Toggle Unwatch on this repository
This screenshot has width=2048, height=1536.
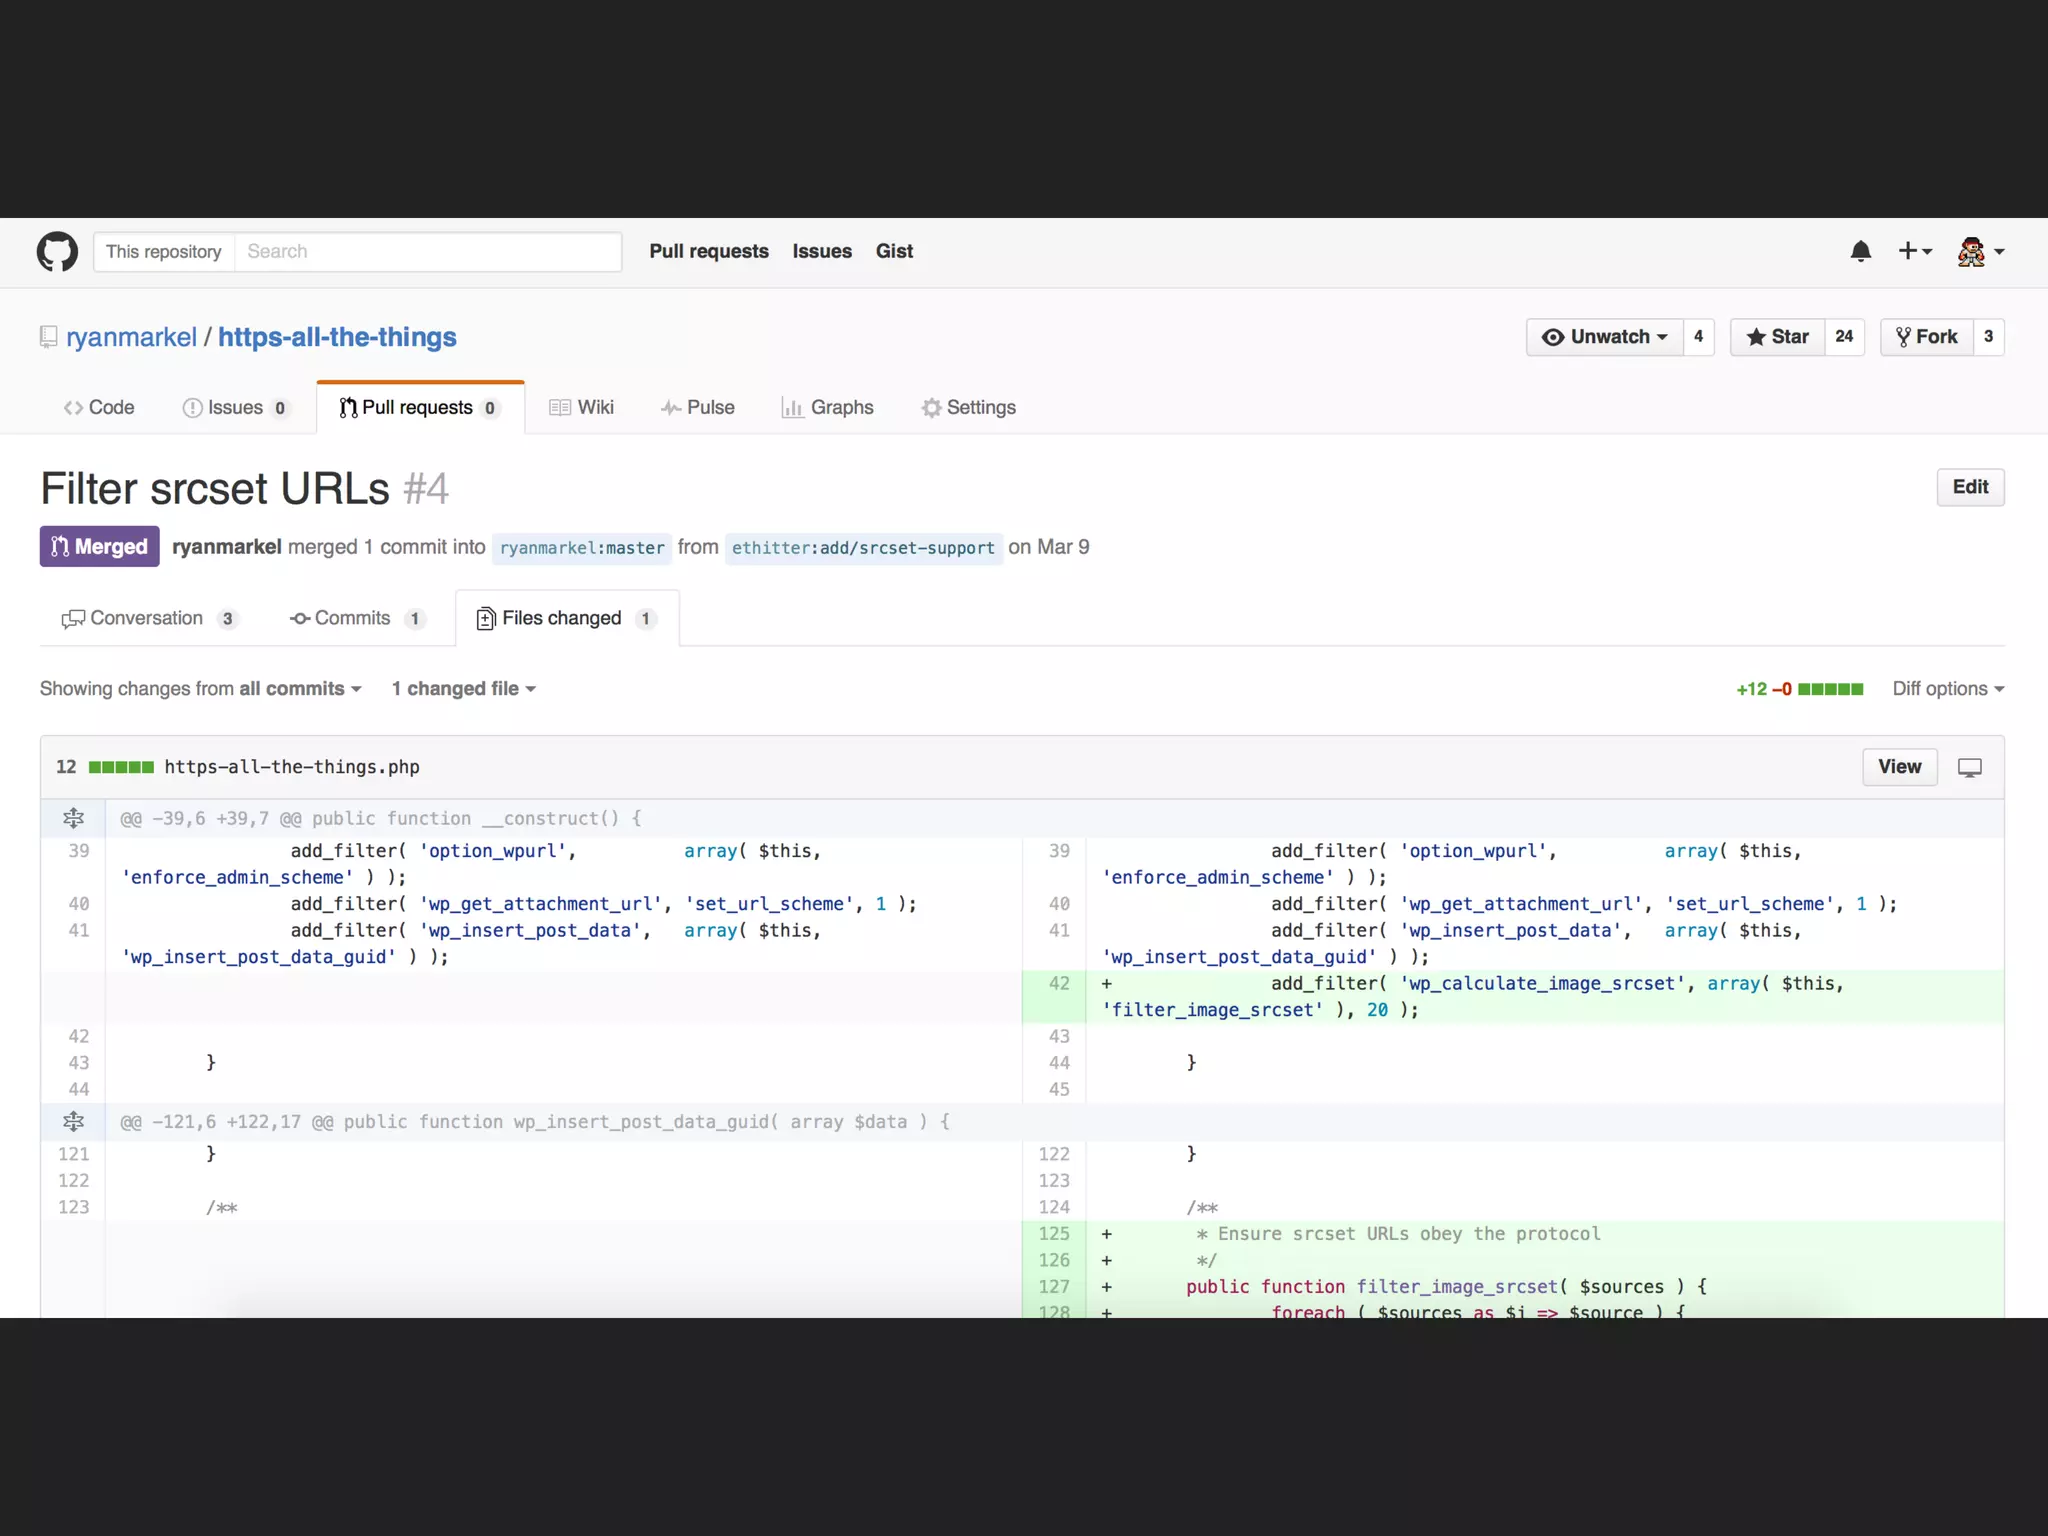[1604, 337]
